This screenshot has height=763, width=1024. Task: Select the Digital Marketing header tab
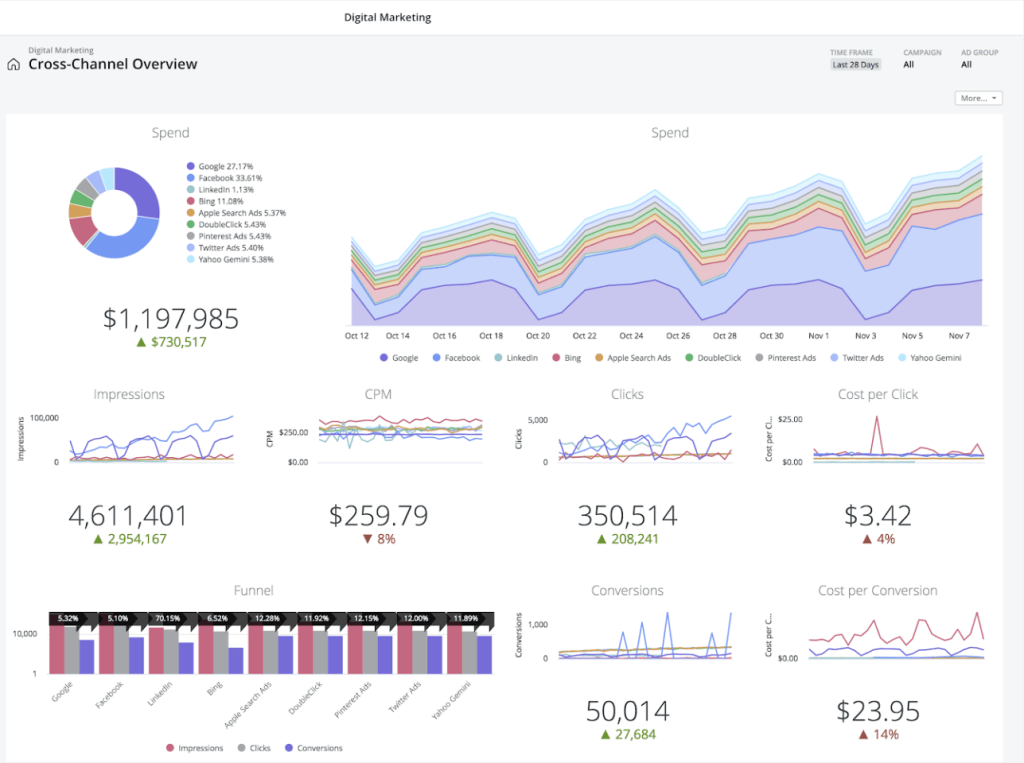pyautogui.click(x=387, y=17)
